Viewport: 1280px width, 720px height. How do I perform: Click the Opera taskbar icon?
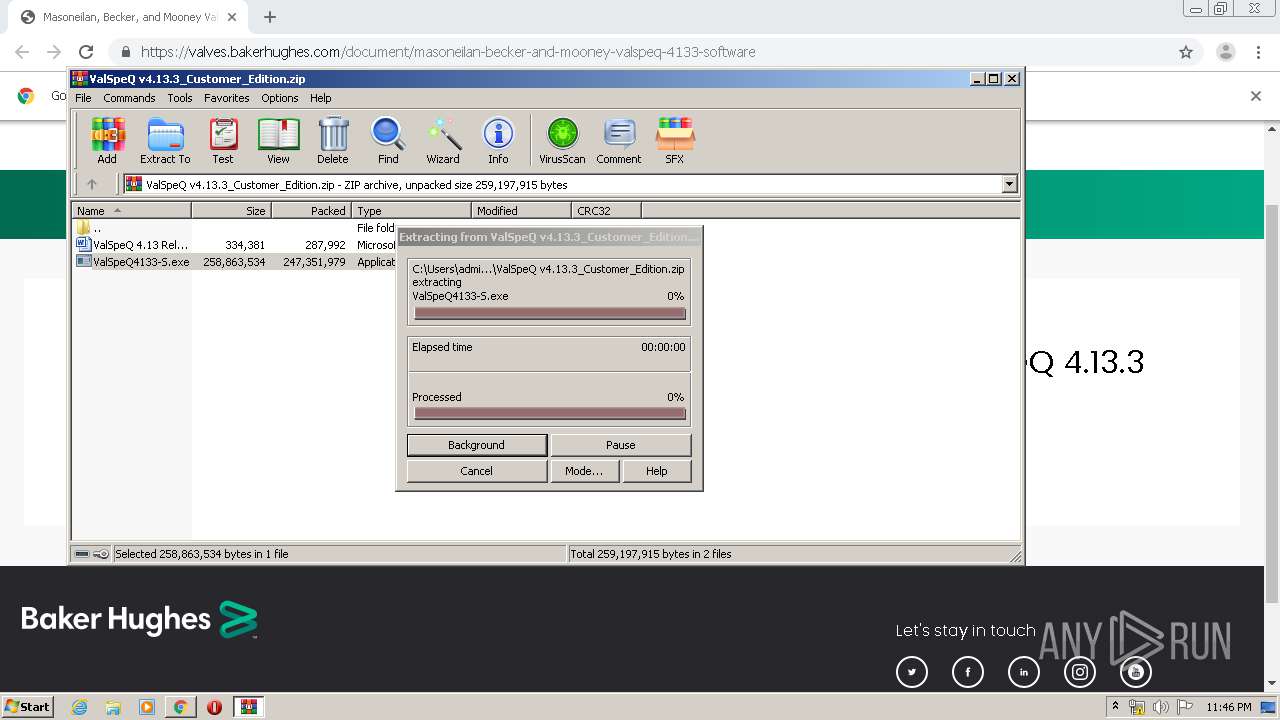tap(214, 707)
